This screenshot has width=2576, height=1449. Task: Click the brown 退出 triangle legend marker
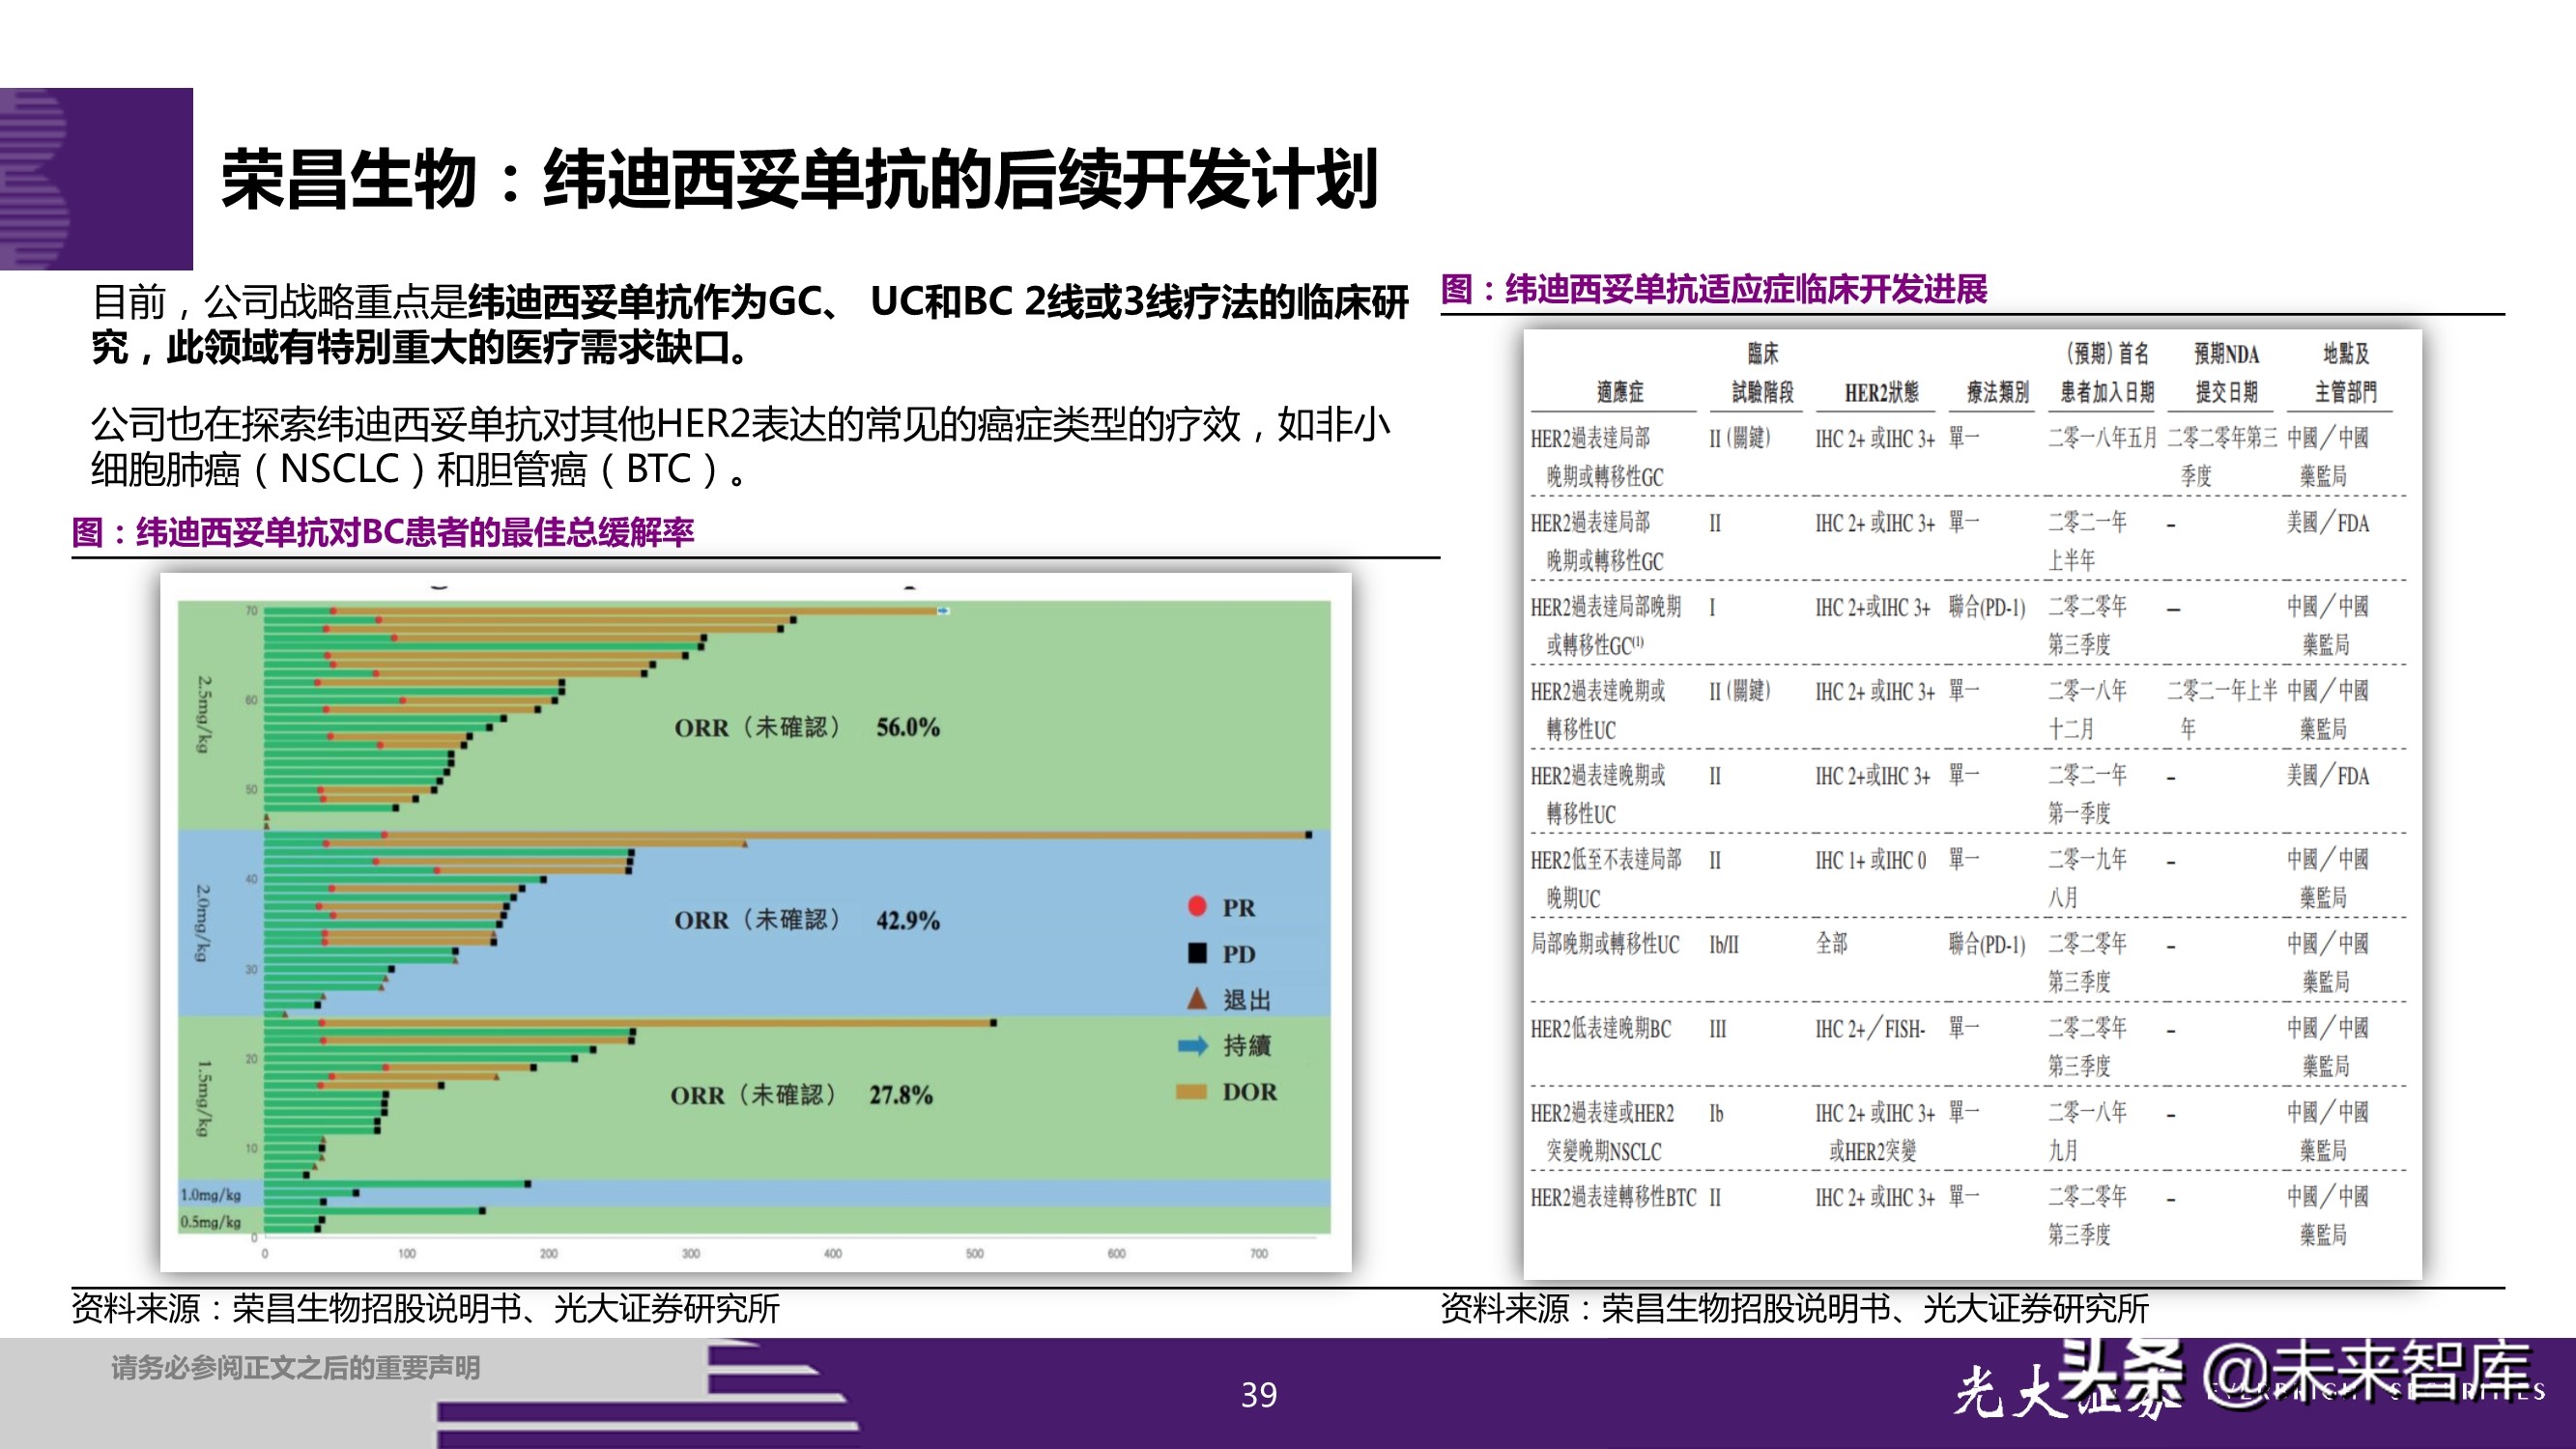coord(1196,1000)
